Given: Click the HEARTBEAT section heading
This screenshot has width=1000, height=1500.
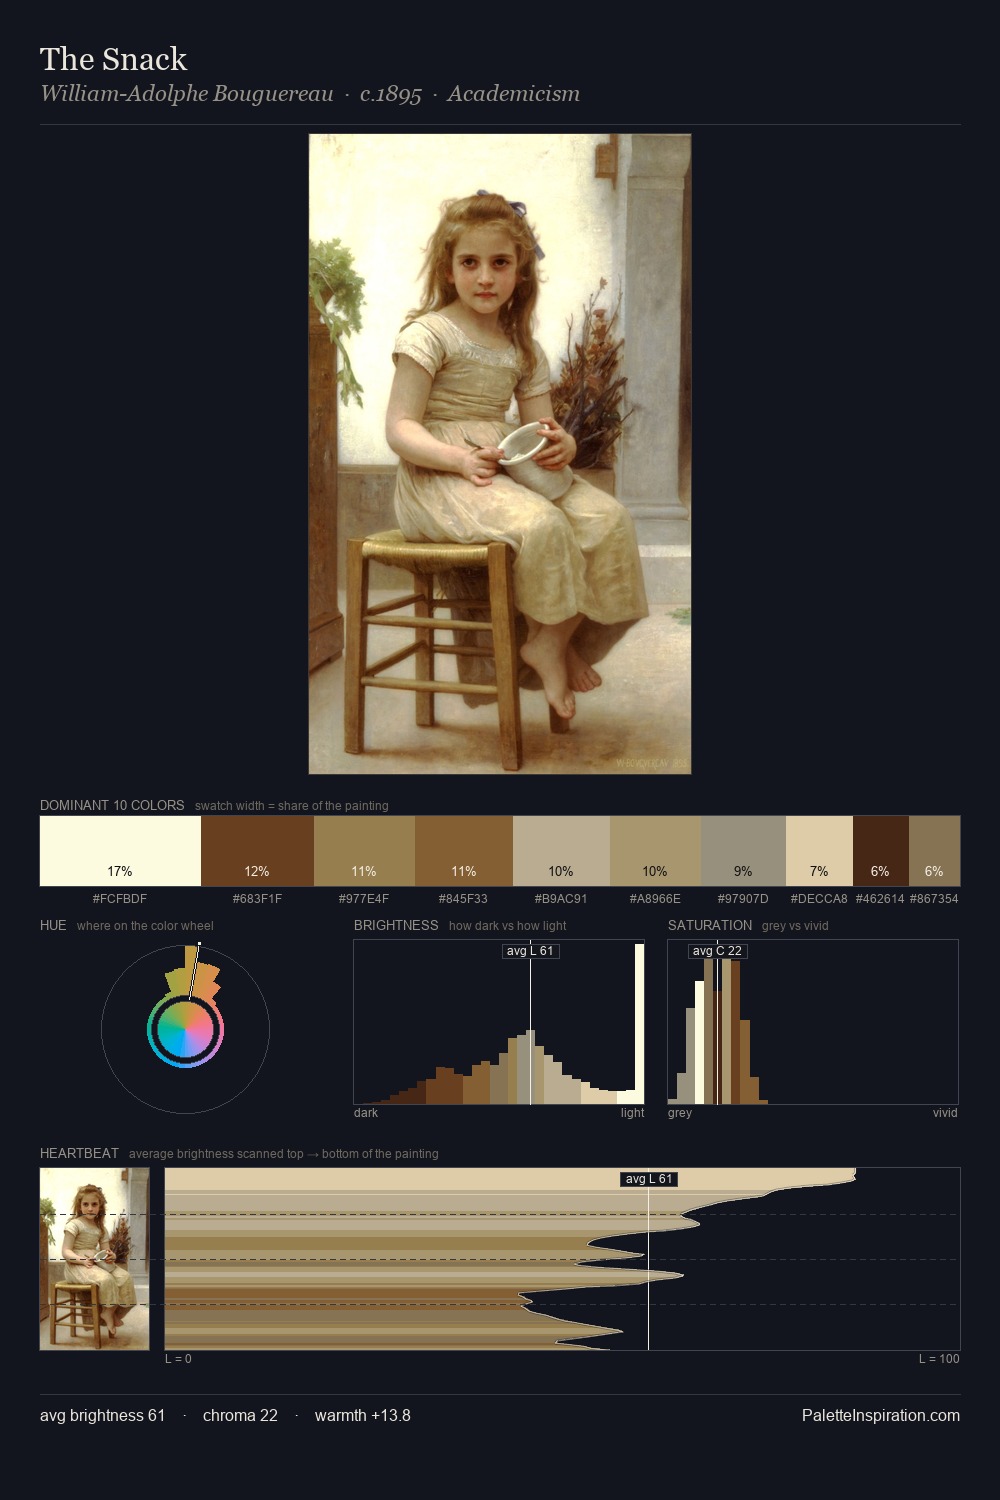Looking at the screenshot, I should point(79,1153).
